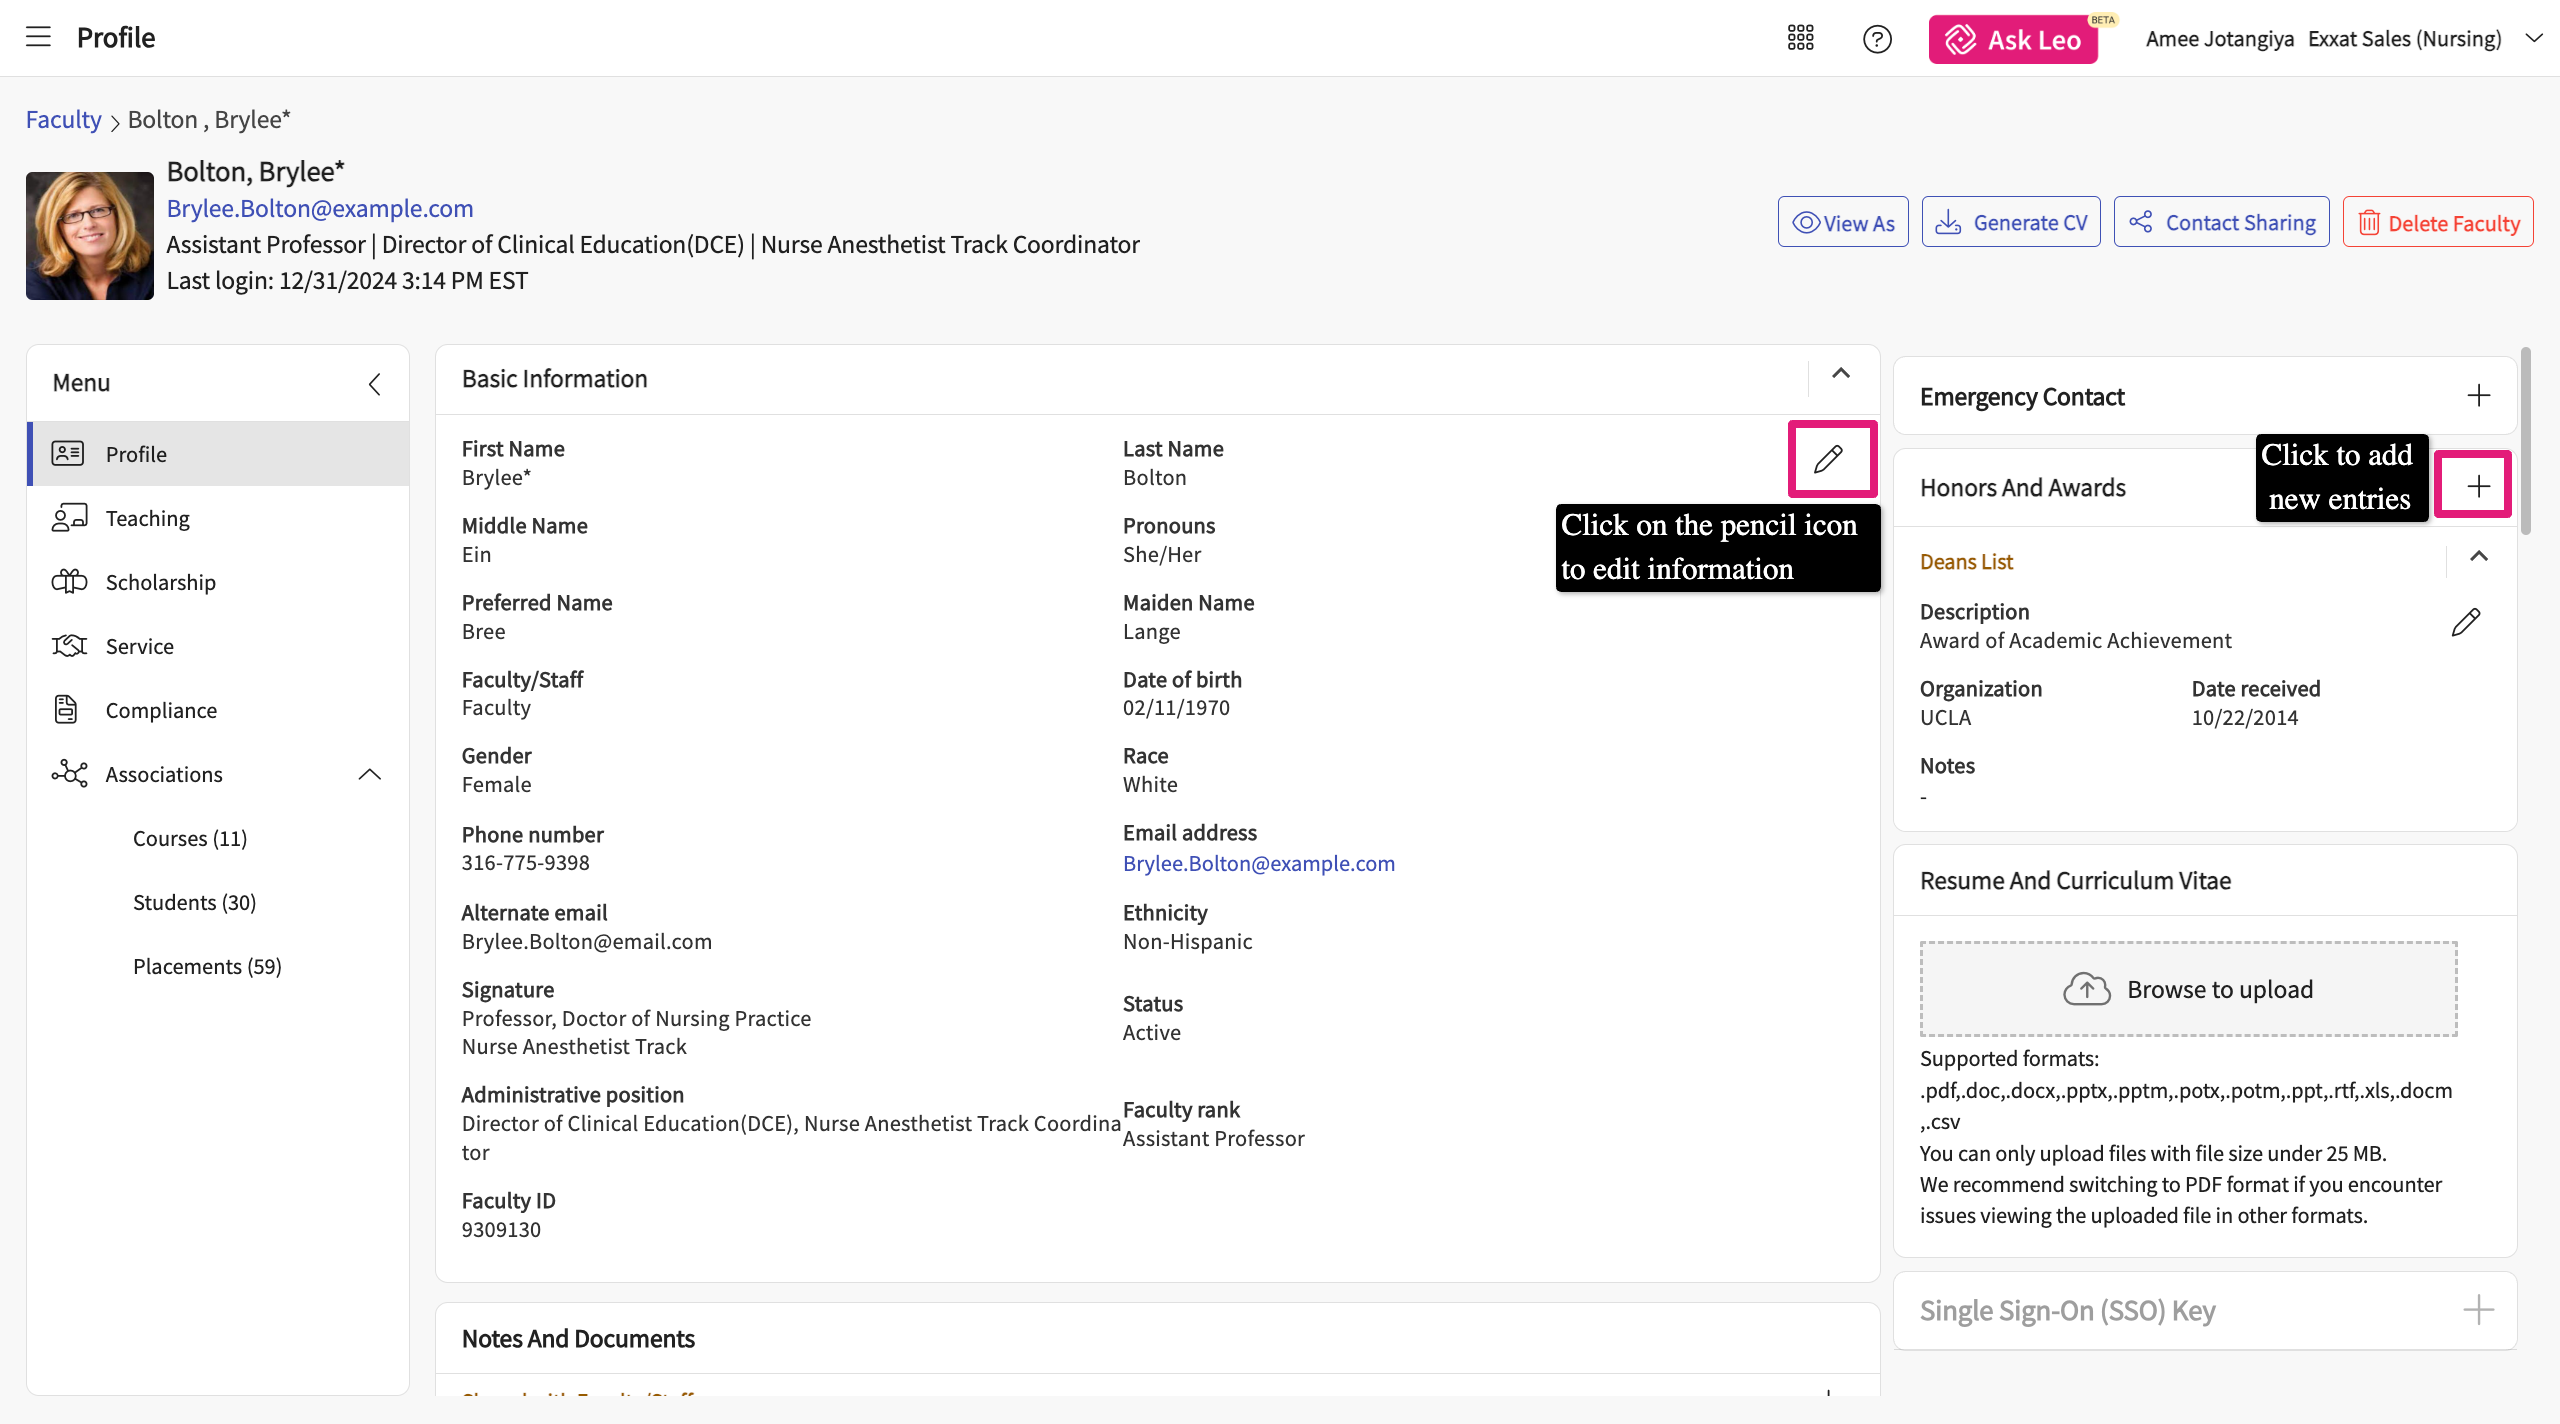Image resolution: width=2560 pixels, height=1424 pixels.
Task: Collapse the Associations menu group
Action: point(369,774)
